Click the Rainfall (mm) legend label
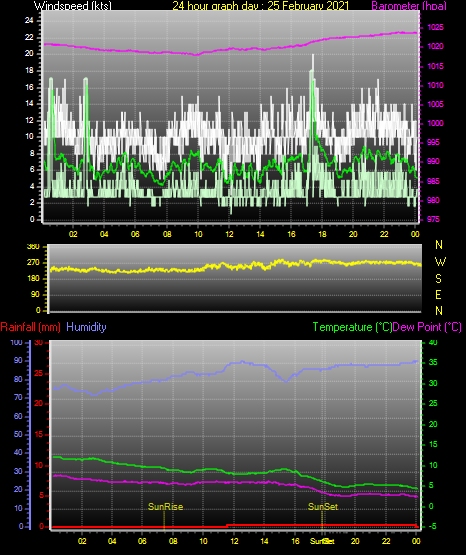This screenshot has height=555, width=466. pyautogui.click(x=30, y=327)
